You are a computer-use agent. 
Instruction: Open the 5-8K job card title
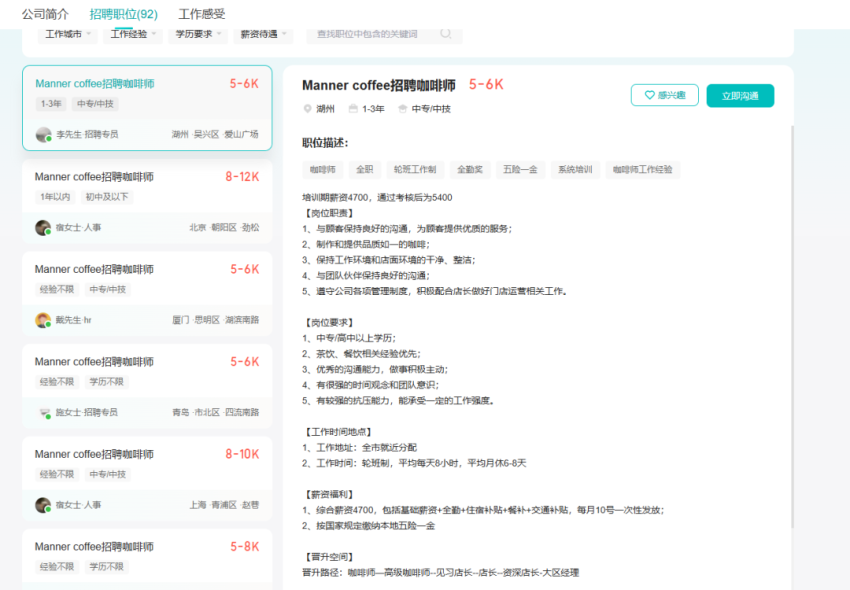[x=94, y=547]
